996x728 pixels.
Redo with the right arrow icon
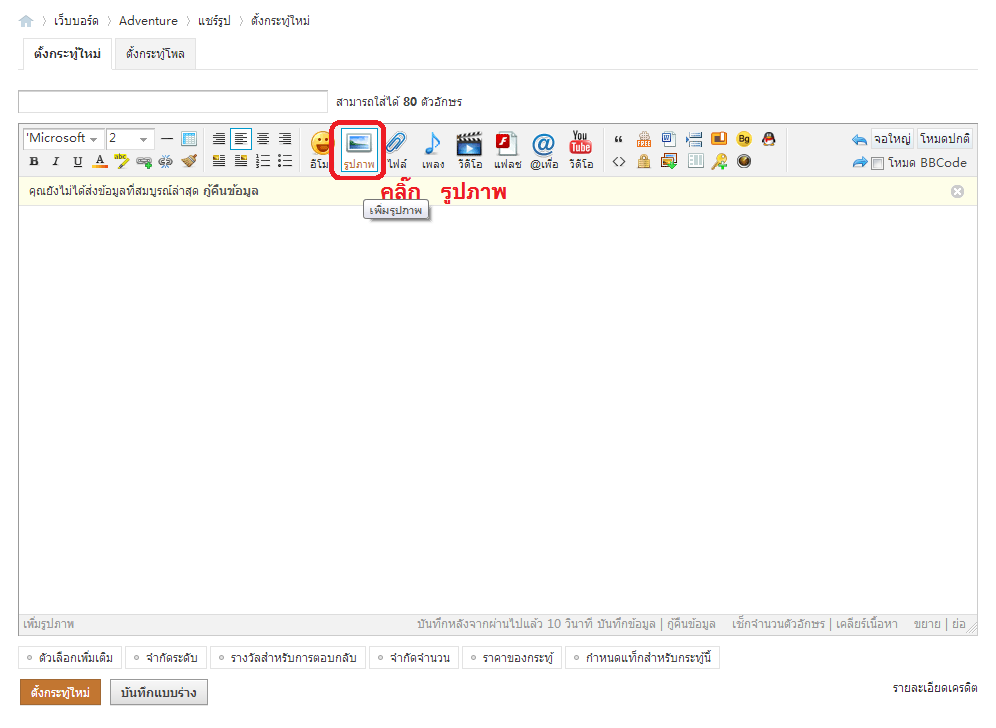point(859,163)
